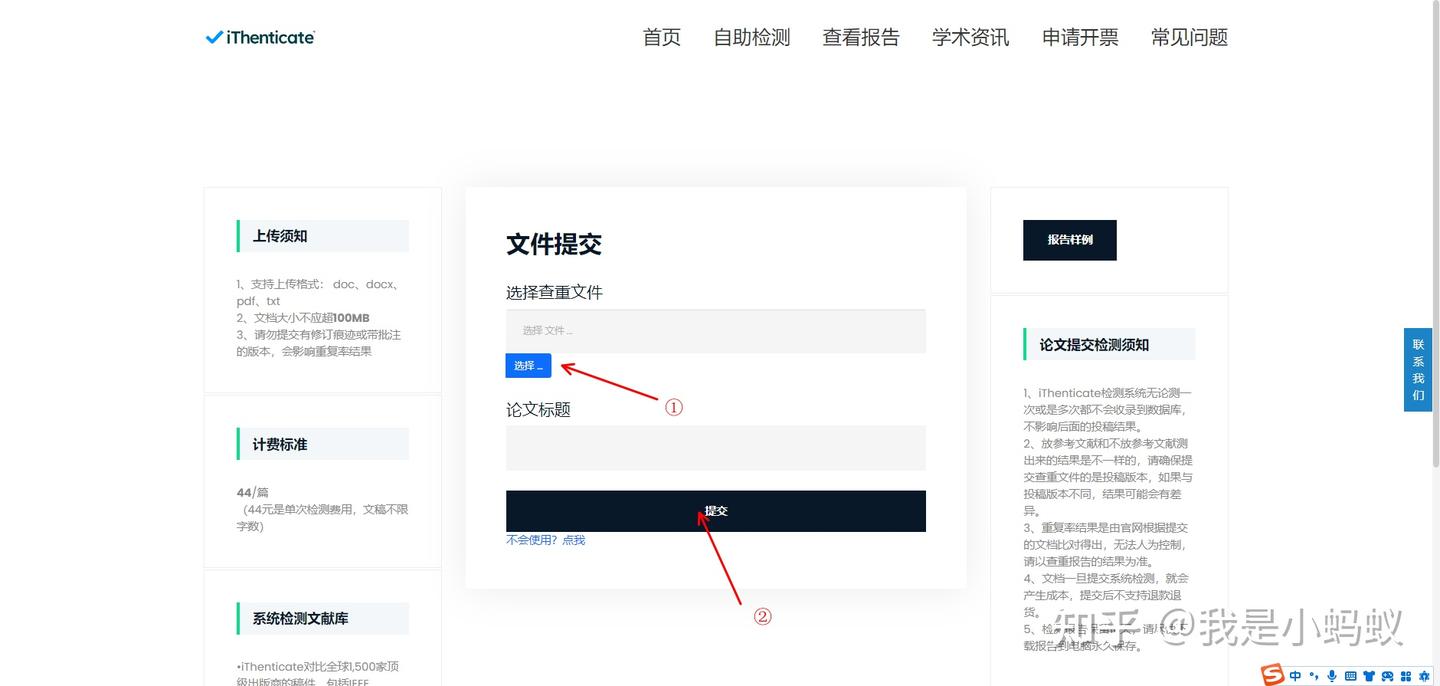Click the 选择 file browse button
The height and width of the screenshot is (686, 1440).
pos(528,366)
